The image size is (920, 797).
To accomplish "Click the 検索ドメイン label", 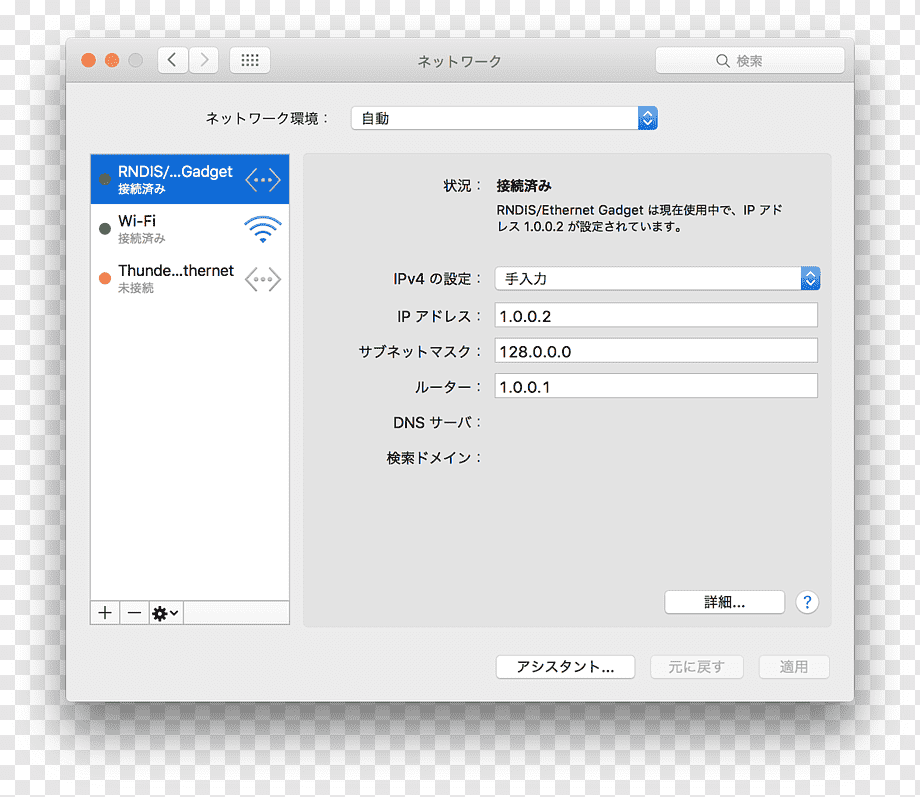I will click(x=433, y=458).
